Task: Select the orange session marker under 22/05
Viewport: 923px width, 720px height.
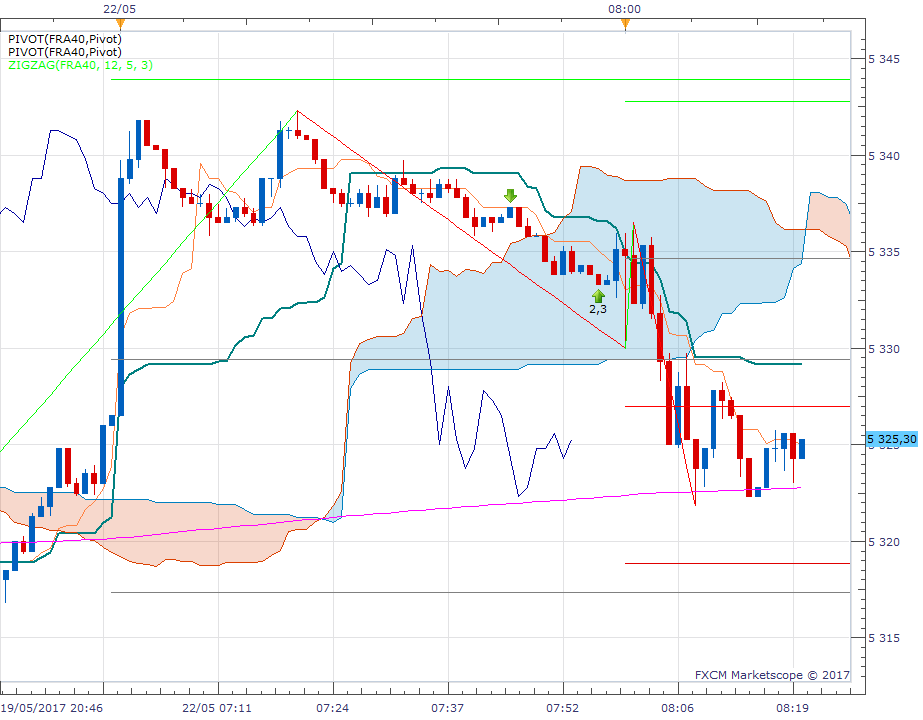Action: 120,24
